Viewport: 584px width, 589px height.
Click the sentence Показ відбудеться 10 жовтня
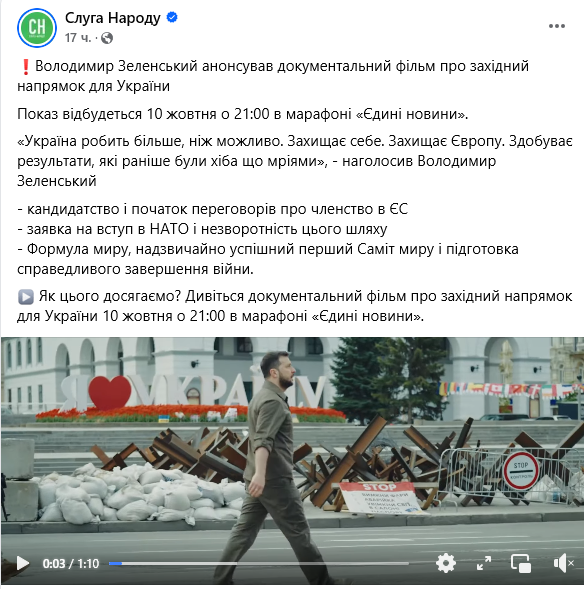click(x=243, y=114)
